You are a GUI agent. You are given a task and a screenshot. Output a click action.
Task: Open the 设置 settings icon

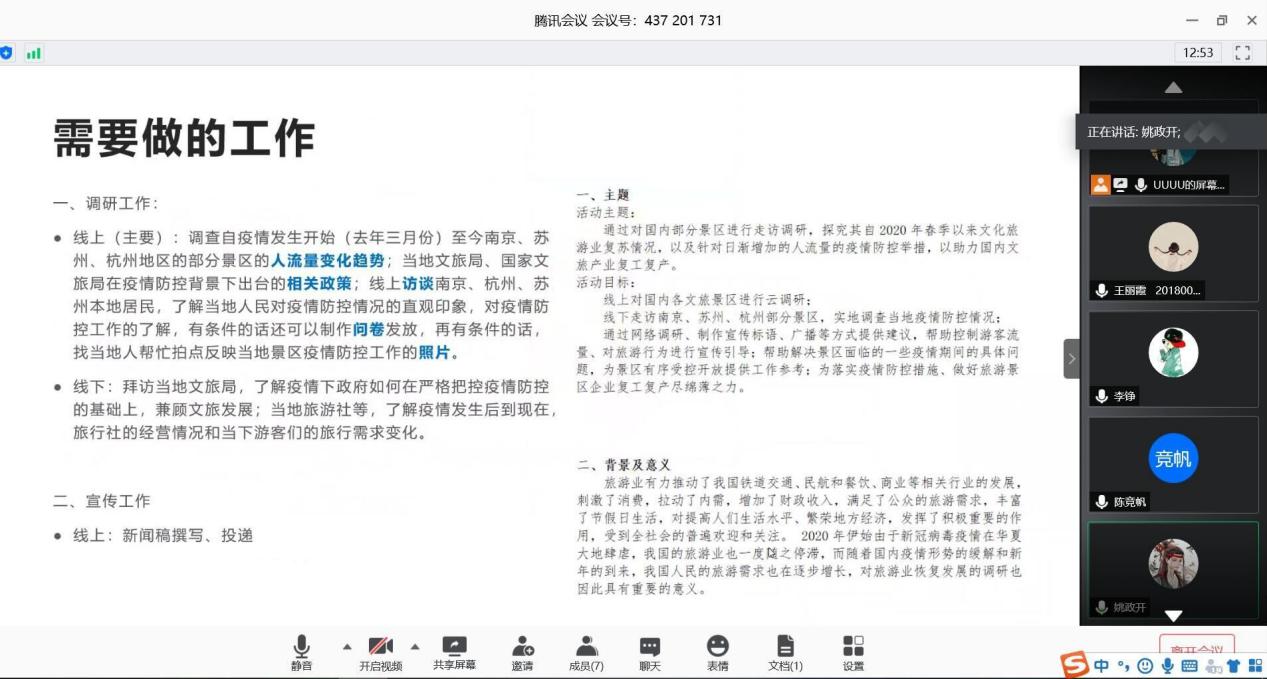tap(852, 652)
